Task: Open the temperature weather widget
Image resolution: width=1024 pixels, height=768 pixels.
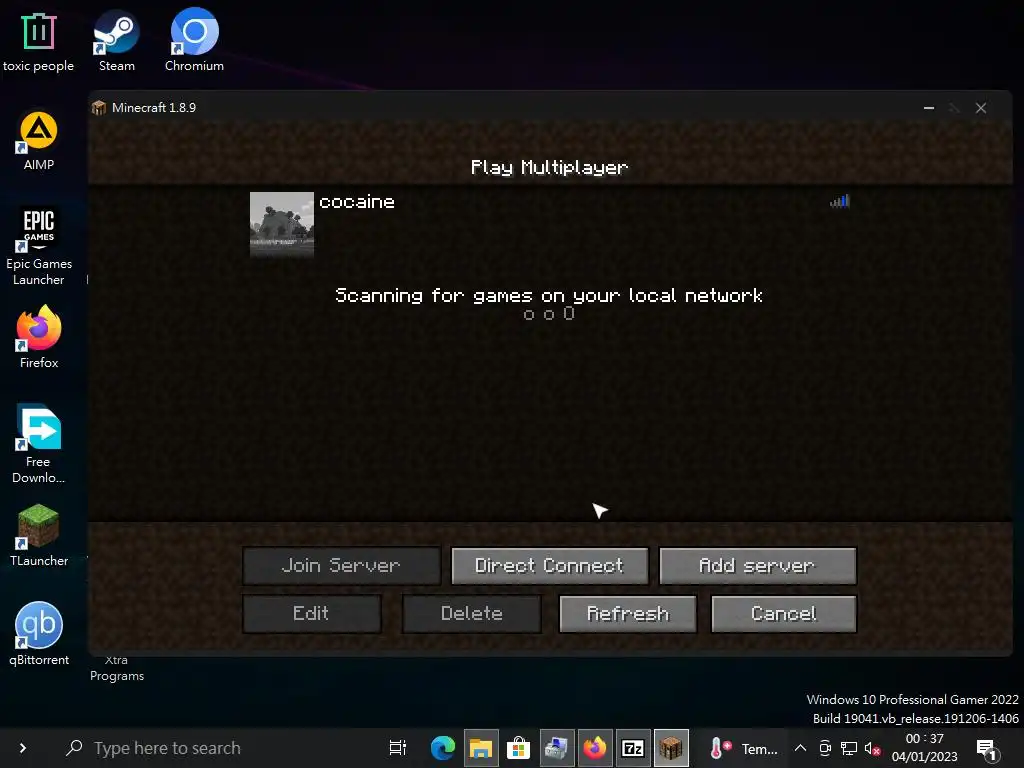Action: coord(743,748)
